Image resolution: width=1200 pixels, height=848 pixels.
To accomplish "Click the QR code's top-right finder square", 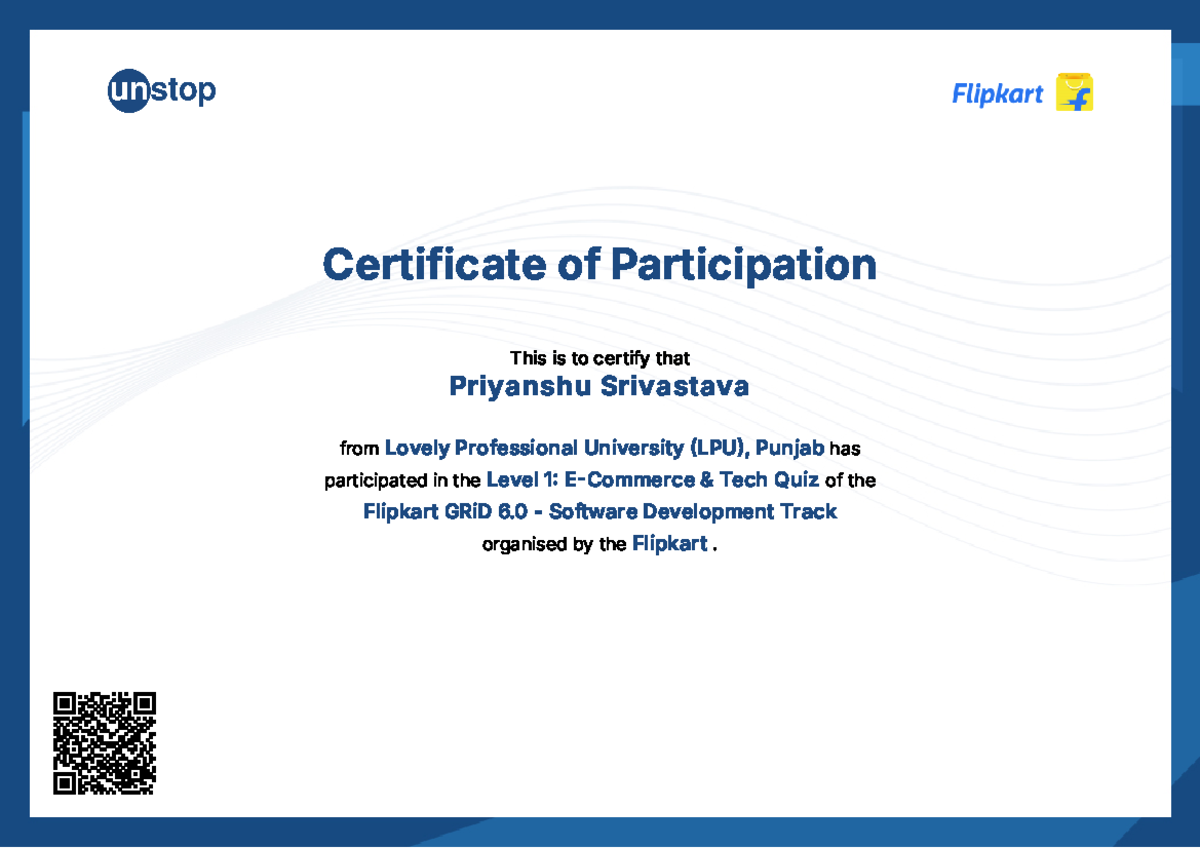I will [x=144, y=704].
